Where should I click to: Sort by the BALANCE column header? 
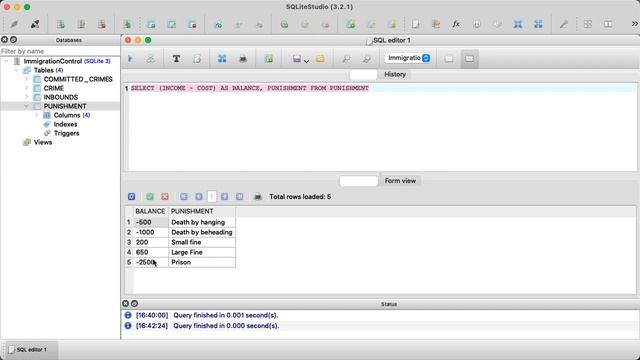tap(150, 211)
